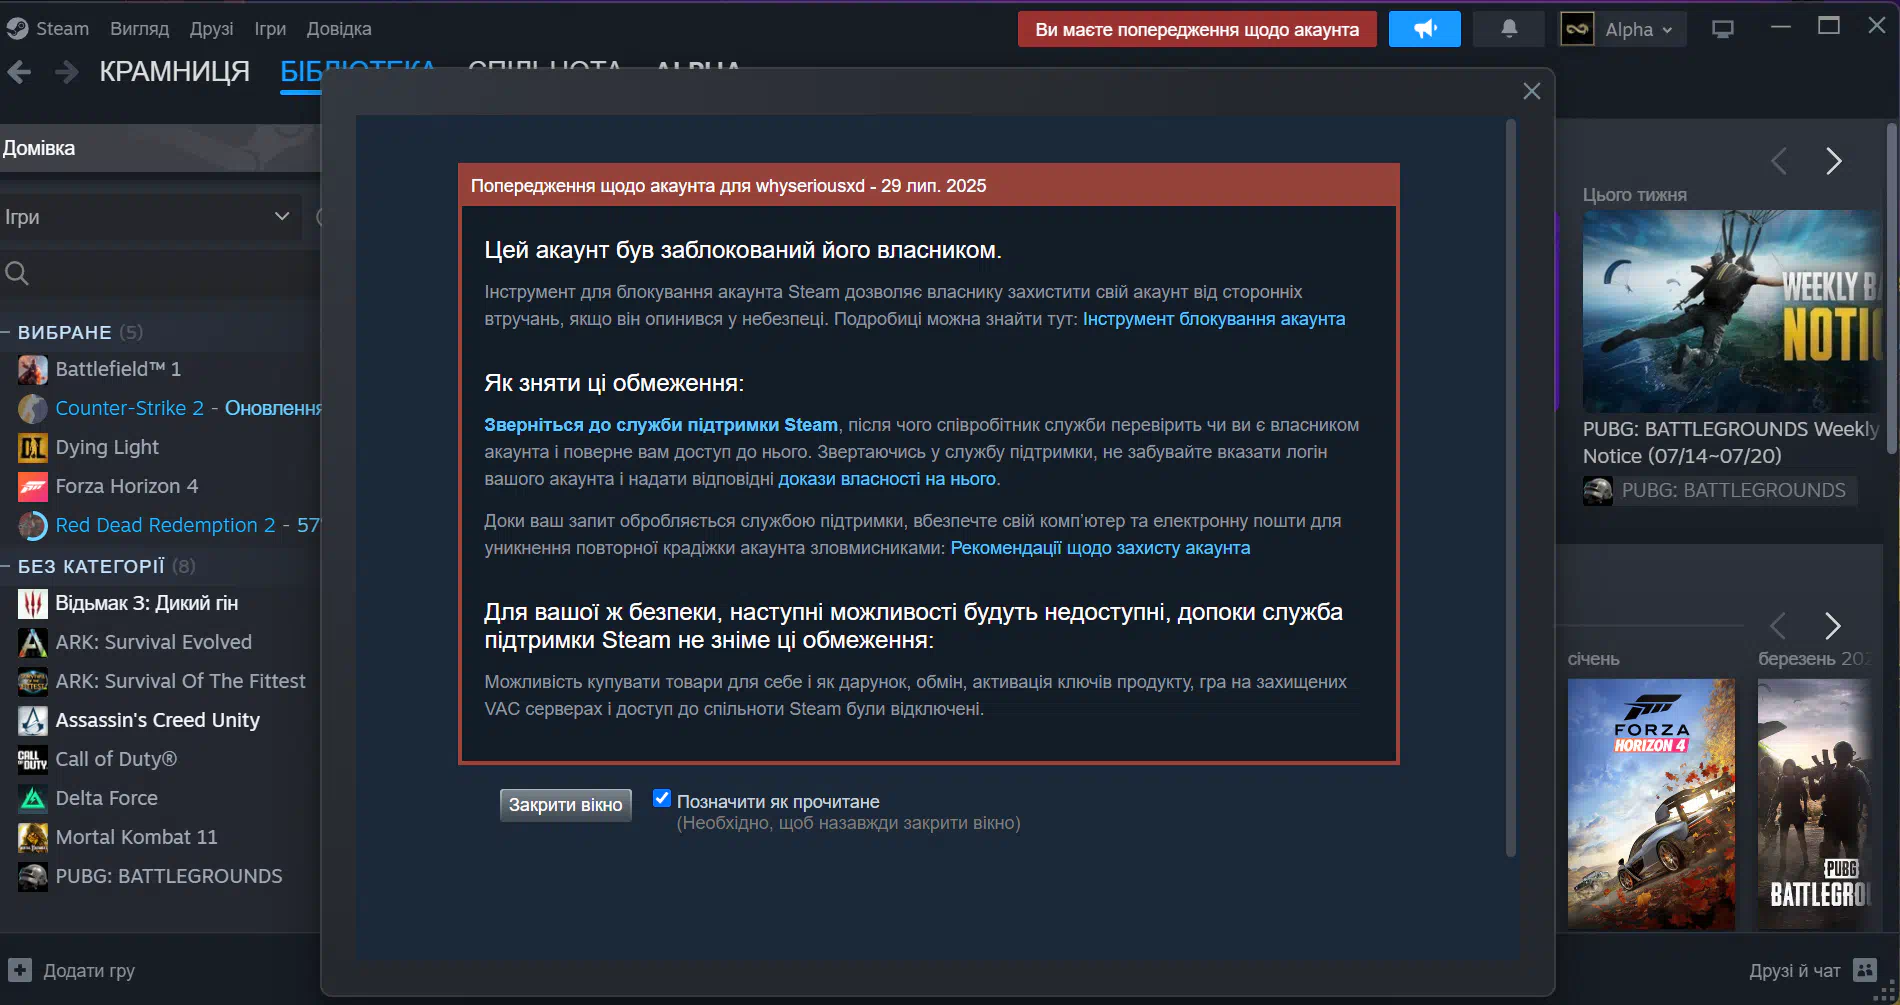The width and height of the screenshot is (1900, 1005).
Task: Click the dialog vertical scrollbar
Action: 1511,487
